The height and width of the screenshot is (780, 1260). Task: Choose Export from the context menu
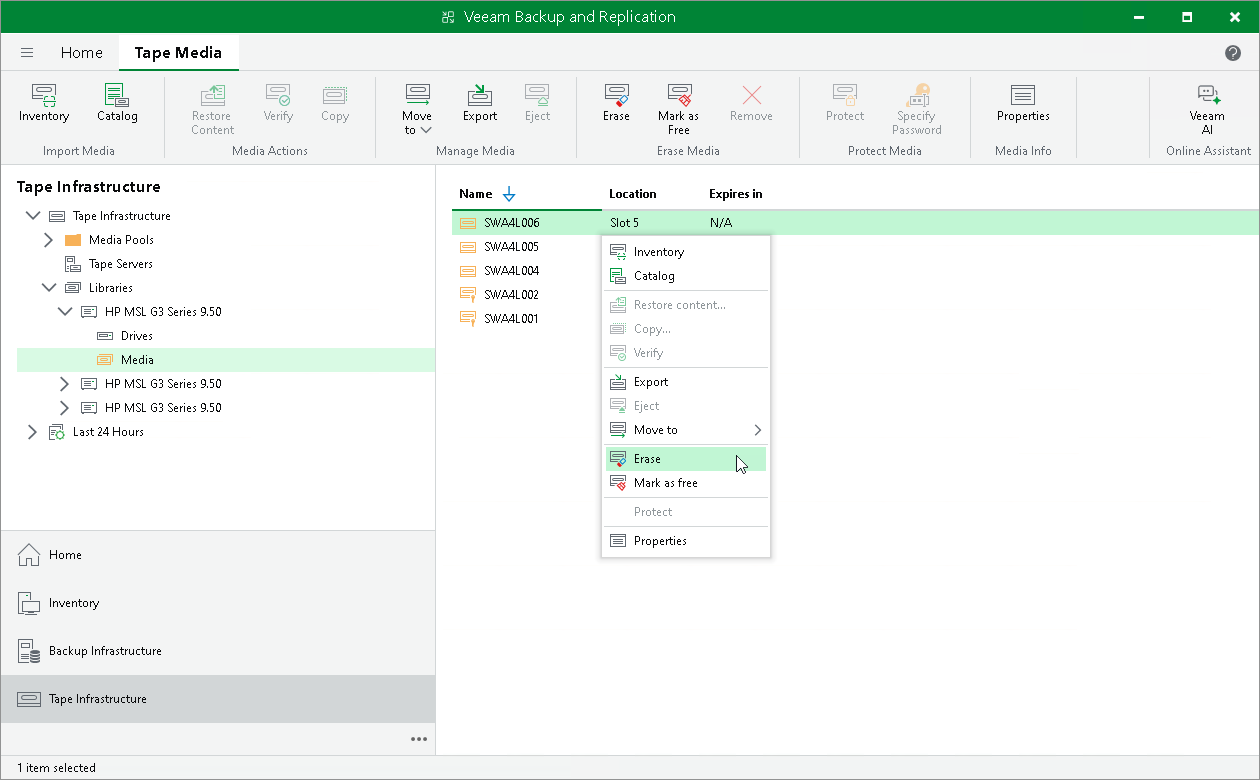686,382
